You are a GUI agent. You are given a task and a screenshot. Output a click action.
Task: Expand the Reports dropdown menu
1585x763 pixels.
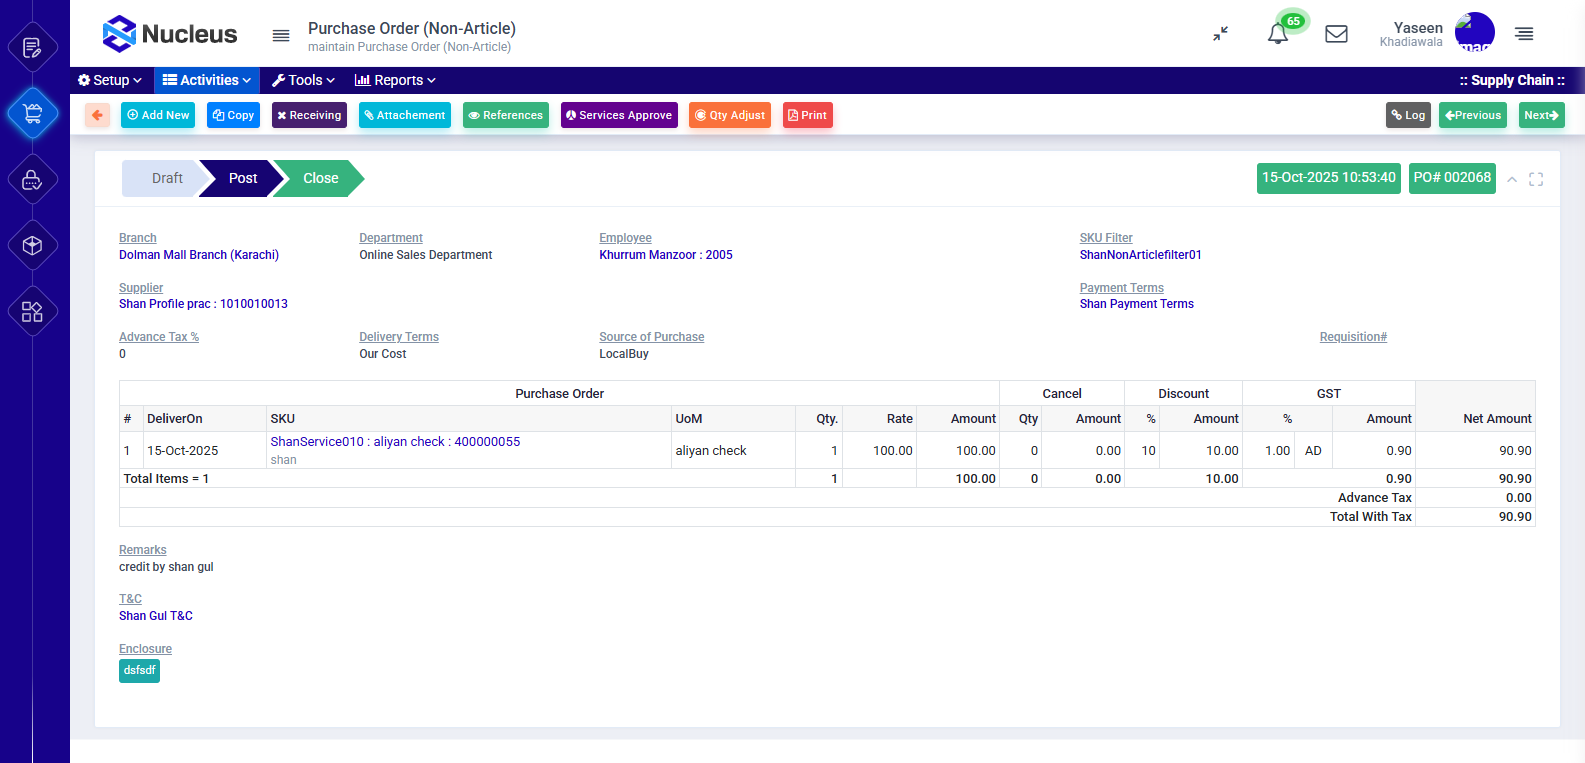[x=395, y=80]
